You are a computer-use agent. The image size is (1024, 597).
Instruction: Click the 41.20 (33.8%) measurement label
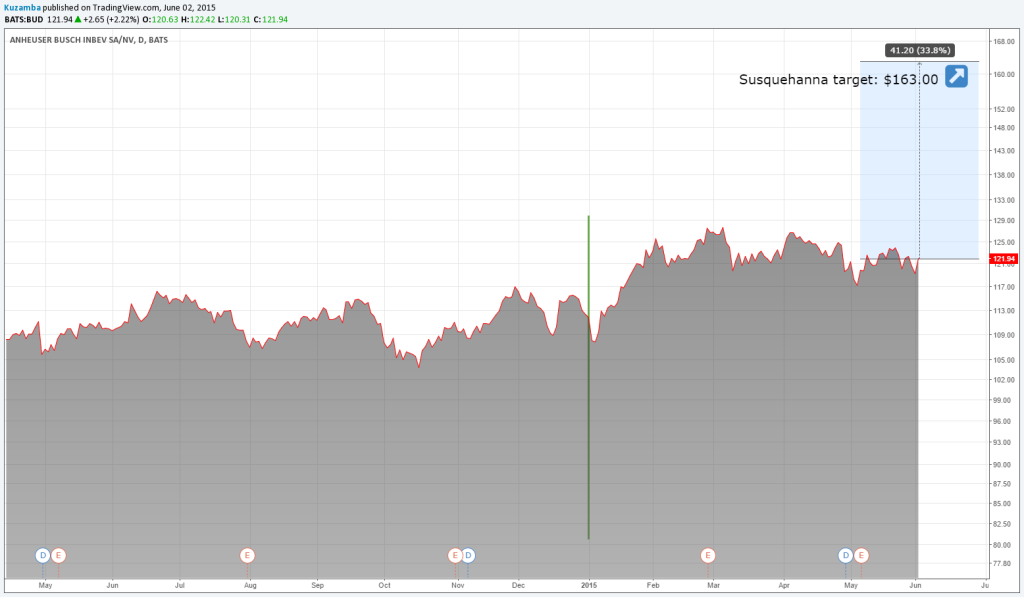point(920,50)
